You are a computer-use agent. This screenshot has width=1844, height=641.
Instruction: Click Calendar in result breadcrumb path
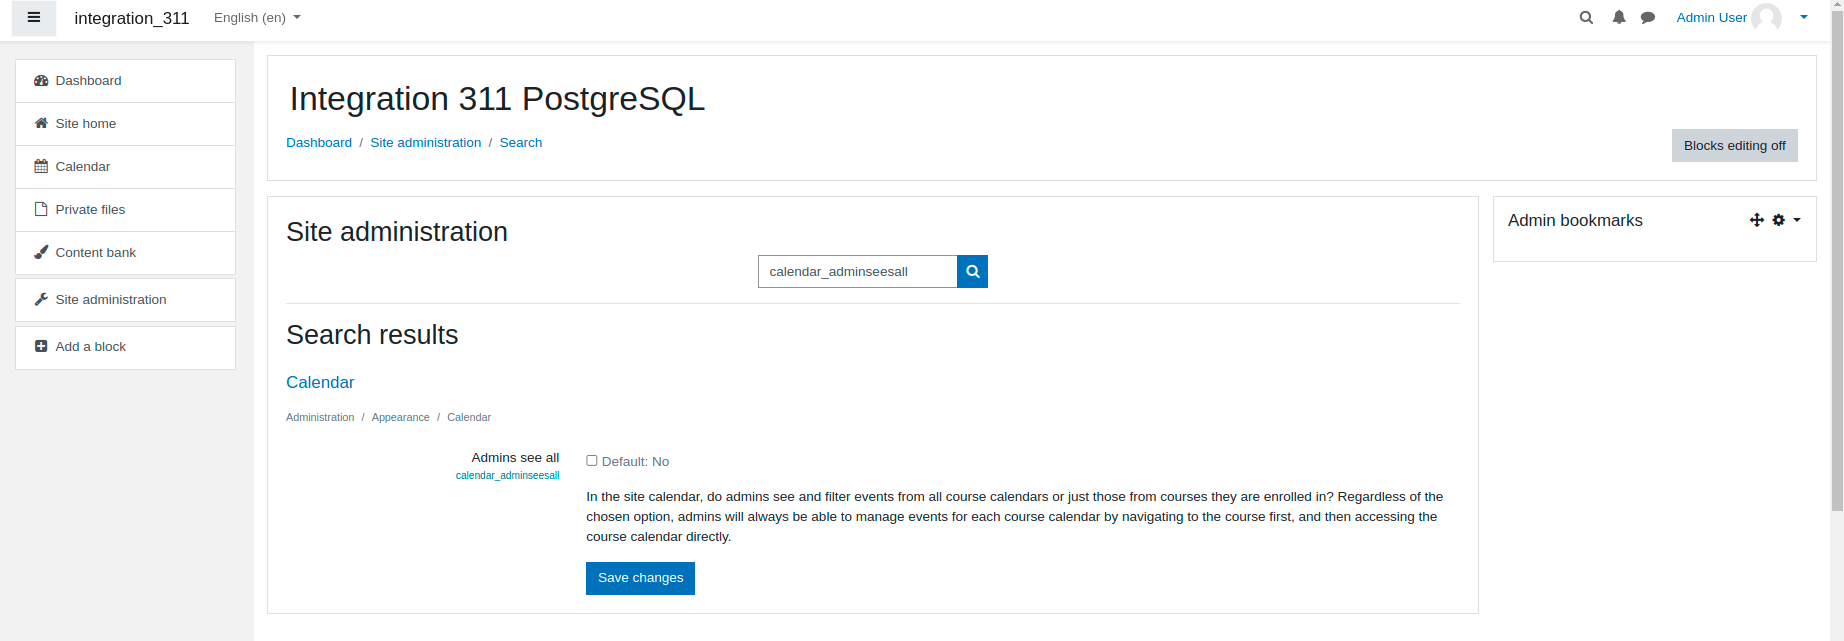469,418
